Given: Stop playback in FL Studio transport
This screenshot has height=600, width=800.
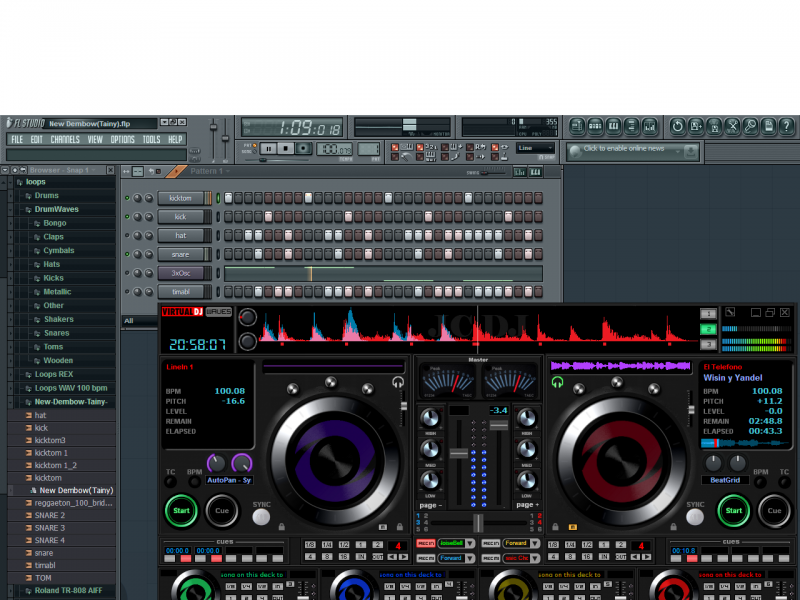Looking at the screenshot, I should pos(286,148).
